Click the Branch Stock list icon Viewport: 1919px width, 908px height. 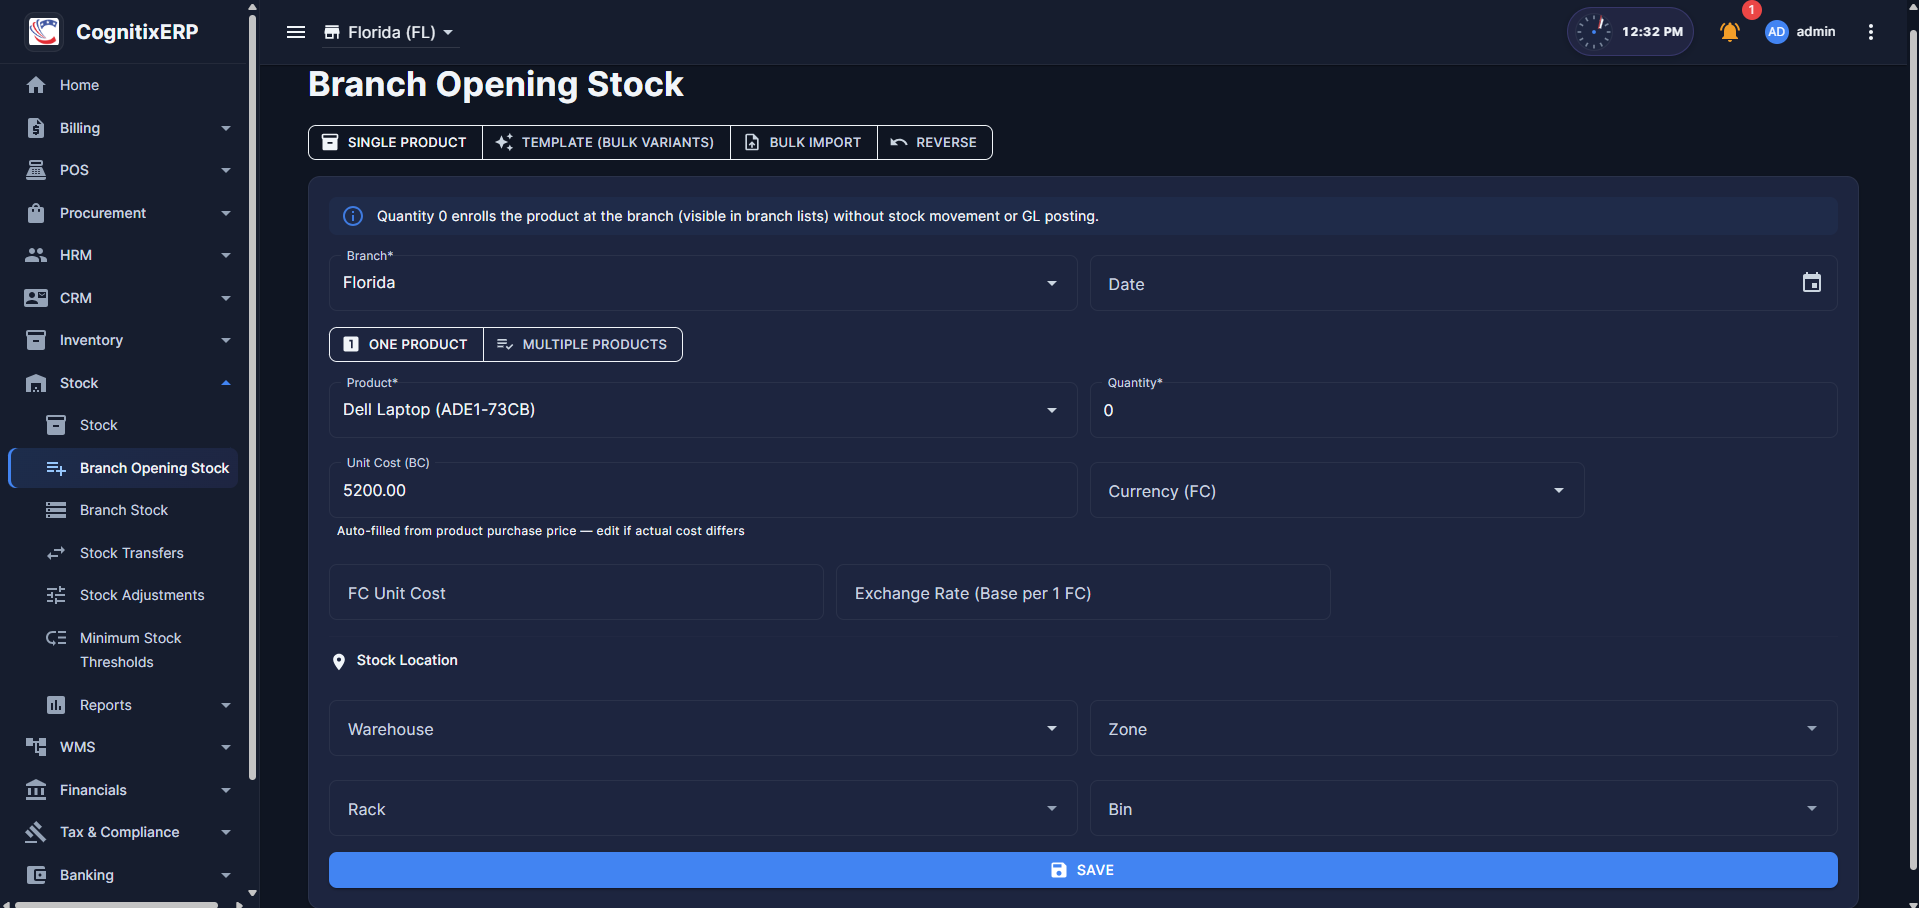coord(56,510)
